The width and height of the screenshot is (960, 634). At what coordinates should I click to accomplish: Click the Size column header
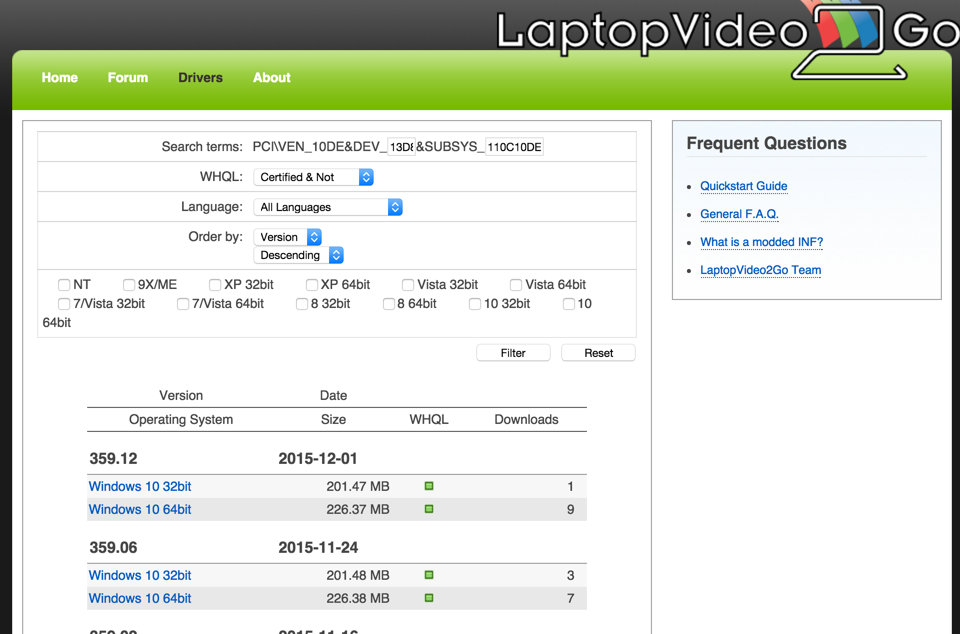(x=333, y=420)
